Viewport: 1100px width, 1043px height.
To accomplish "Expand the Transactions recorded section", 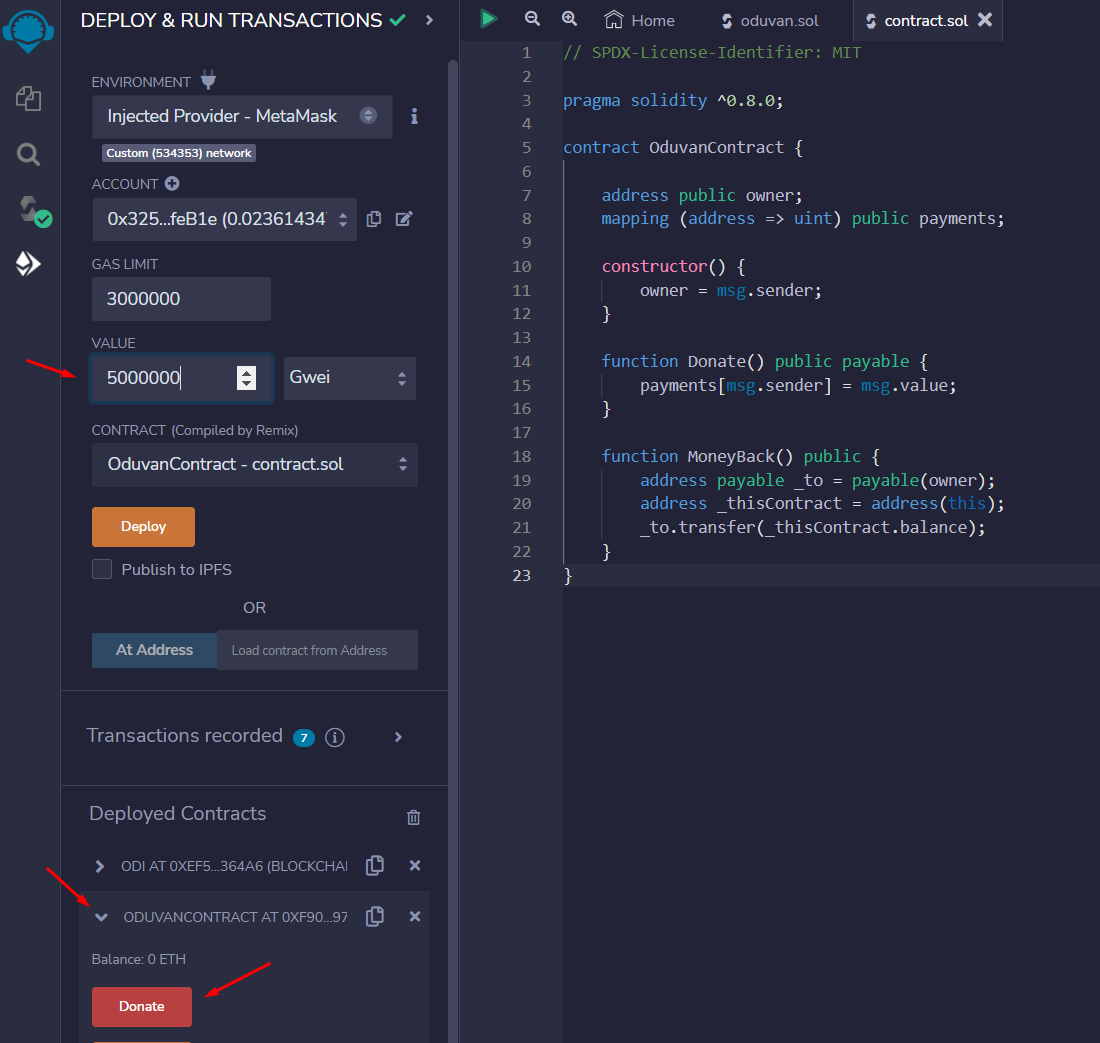I will point(398,736).
